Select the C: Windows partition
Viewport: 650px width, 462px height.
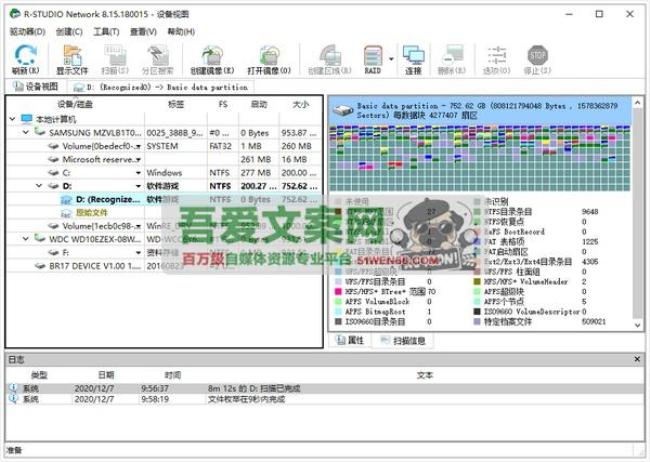(x=164, y=173)
